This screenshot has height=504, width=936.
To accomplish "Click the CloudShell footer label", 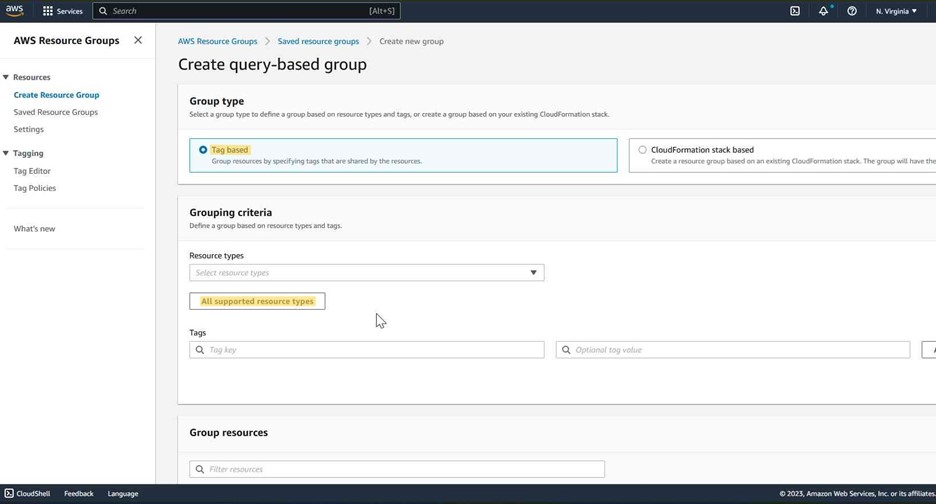I will (33, 493).
